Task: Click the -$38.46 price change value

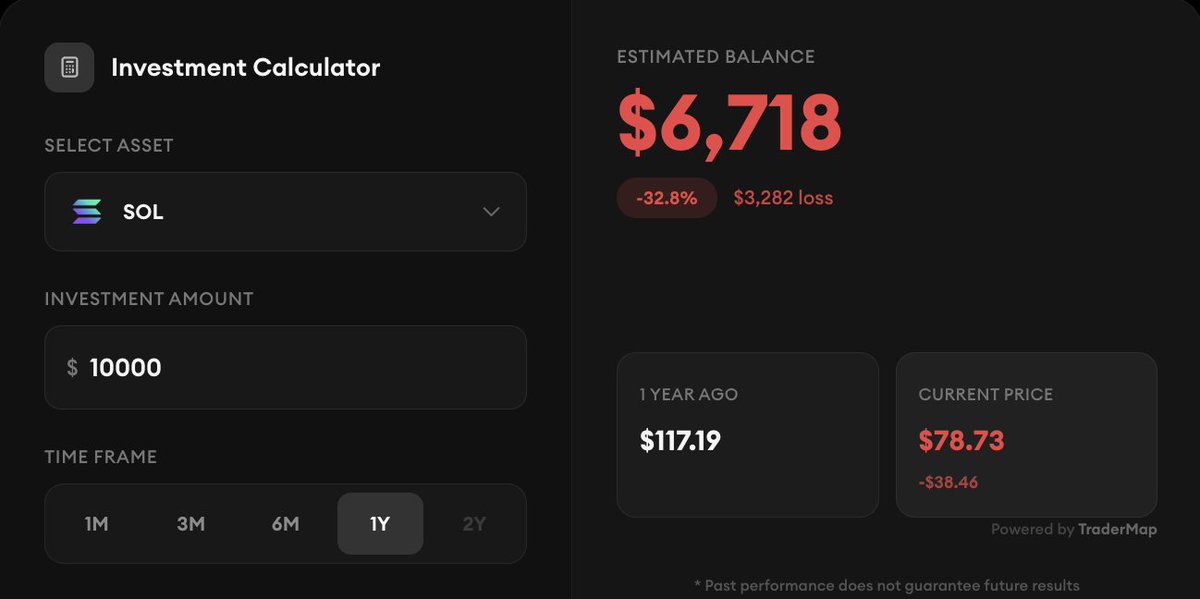Action: [x=948, y=483]
